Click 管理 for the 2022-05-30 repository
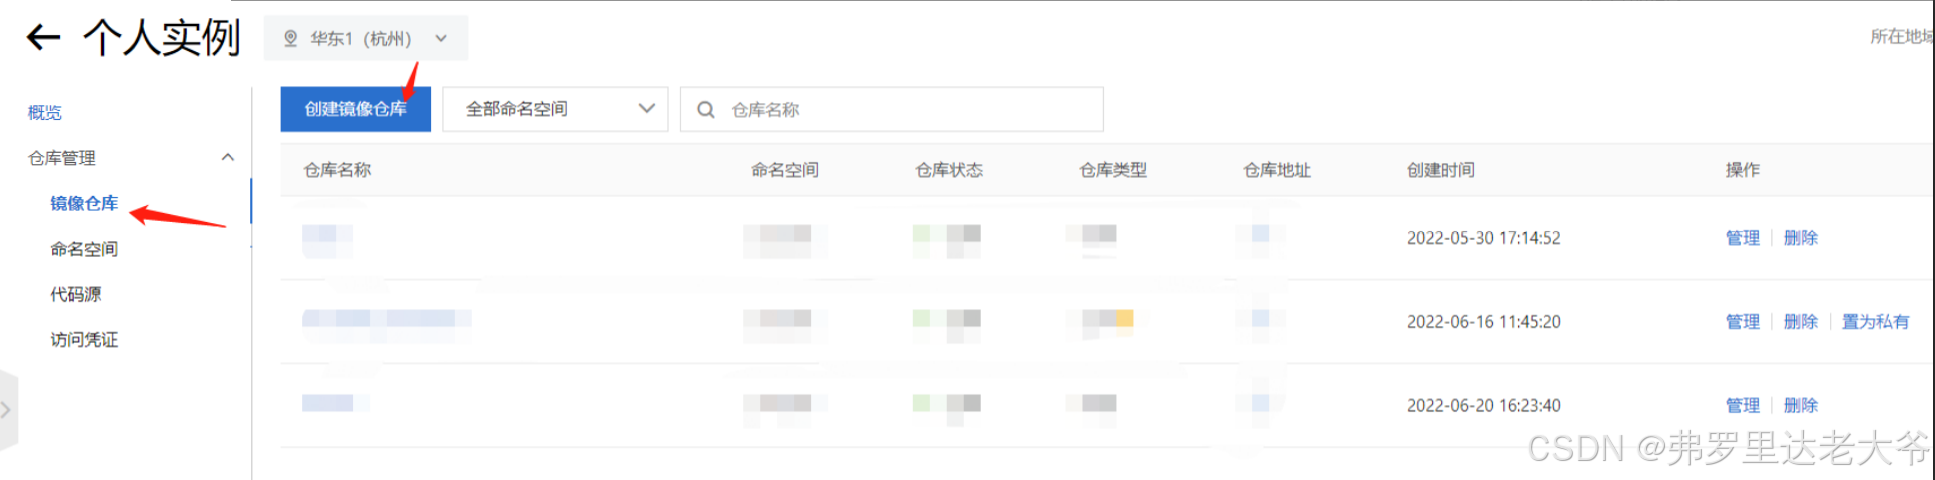 click(1742, 238)
